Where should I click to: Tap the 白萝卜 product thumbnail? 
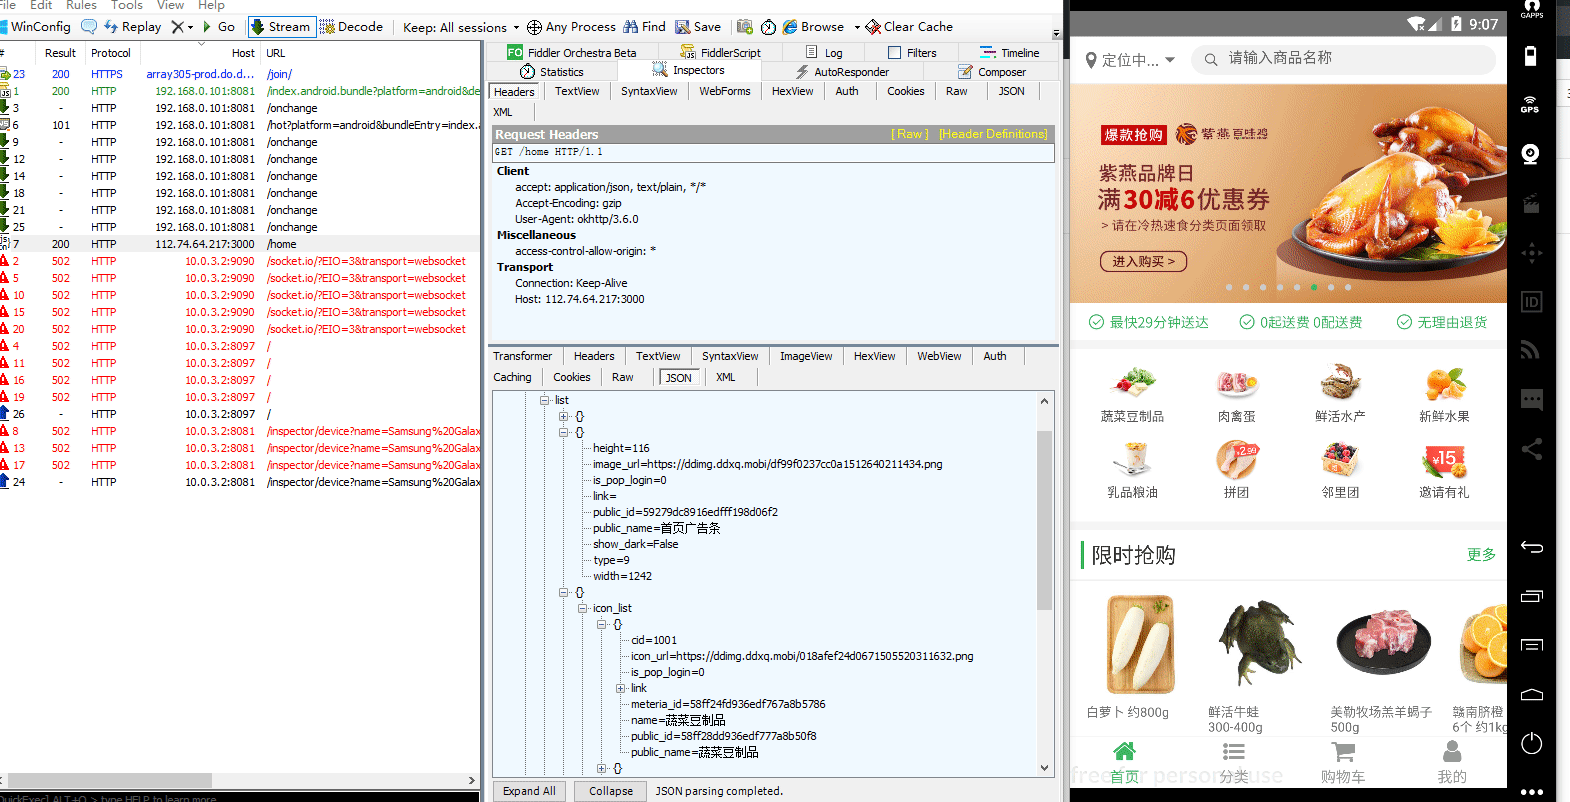(1140, 644)
